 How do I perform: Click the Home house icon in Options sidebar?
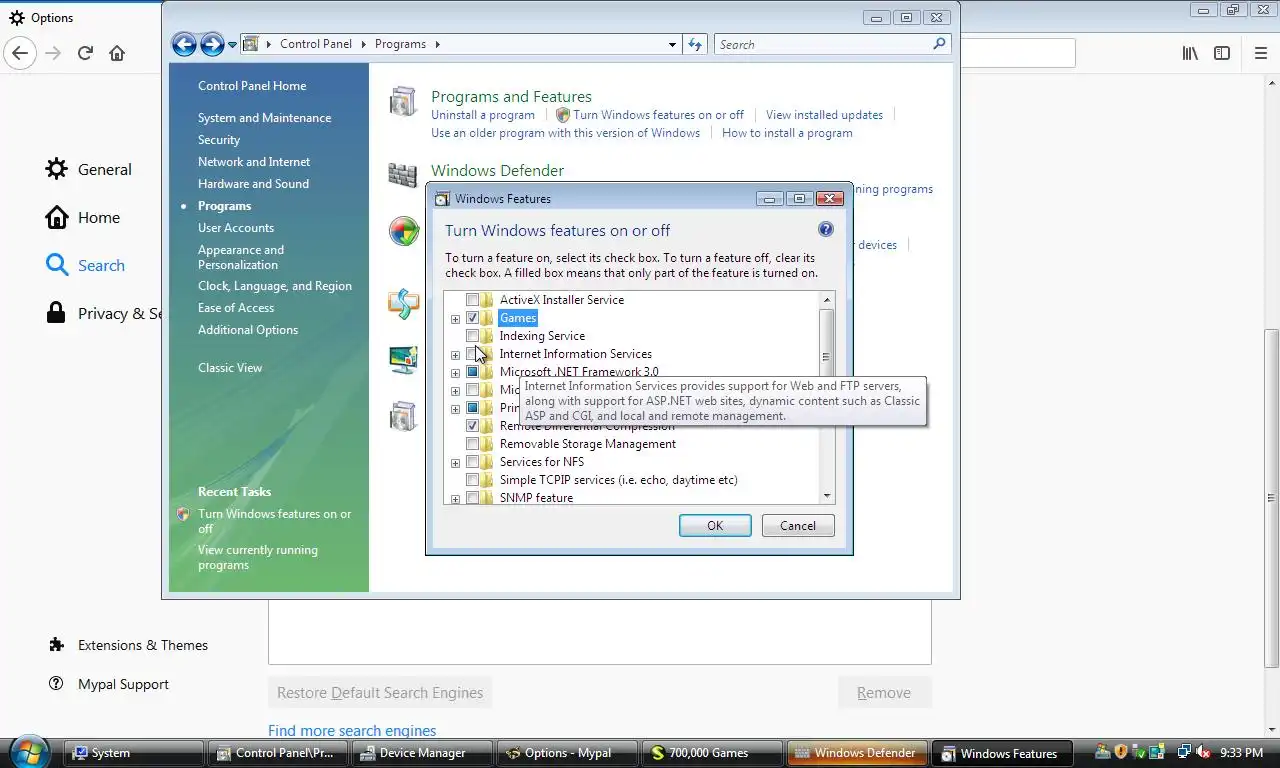pyautogui.click(x=57, y=217)
